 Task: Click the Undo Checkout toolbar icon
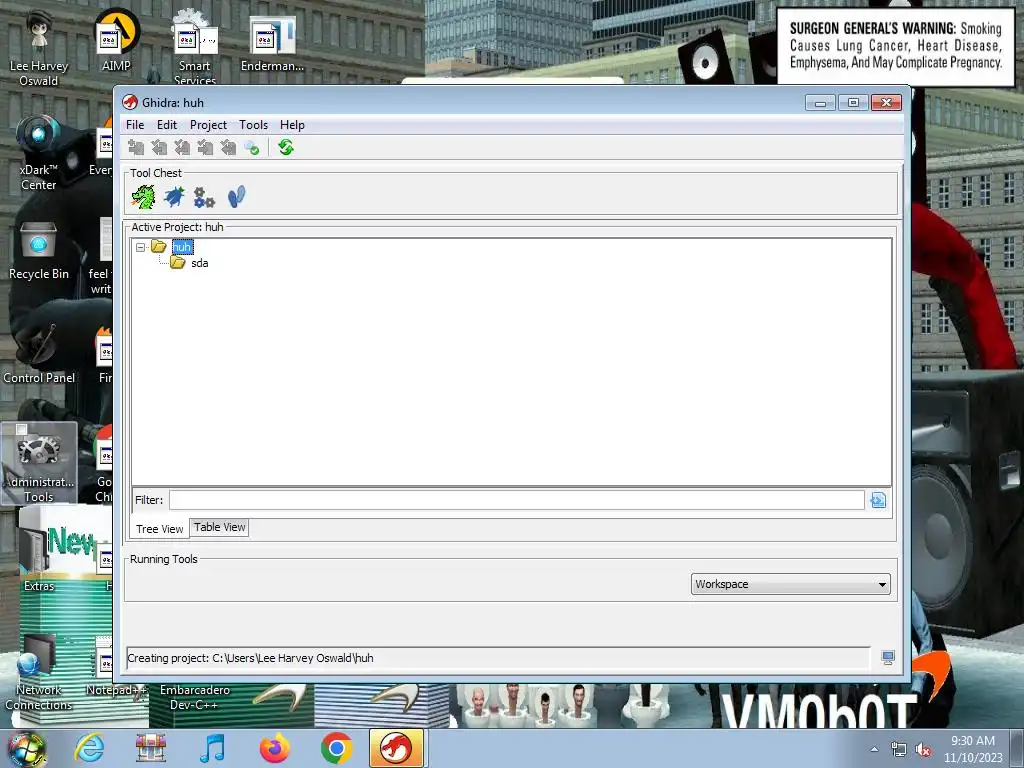coord(228,148)
